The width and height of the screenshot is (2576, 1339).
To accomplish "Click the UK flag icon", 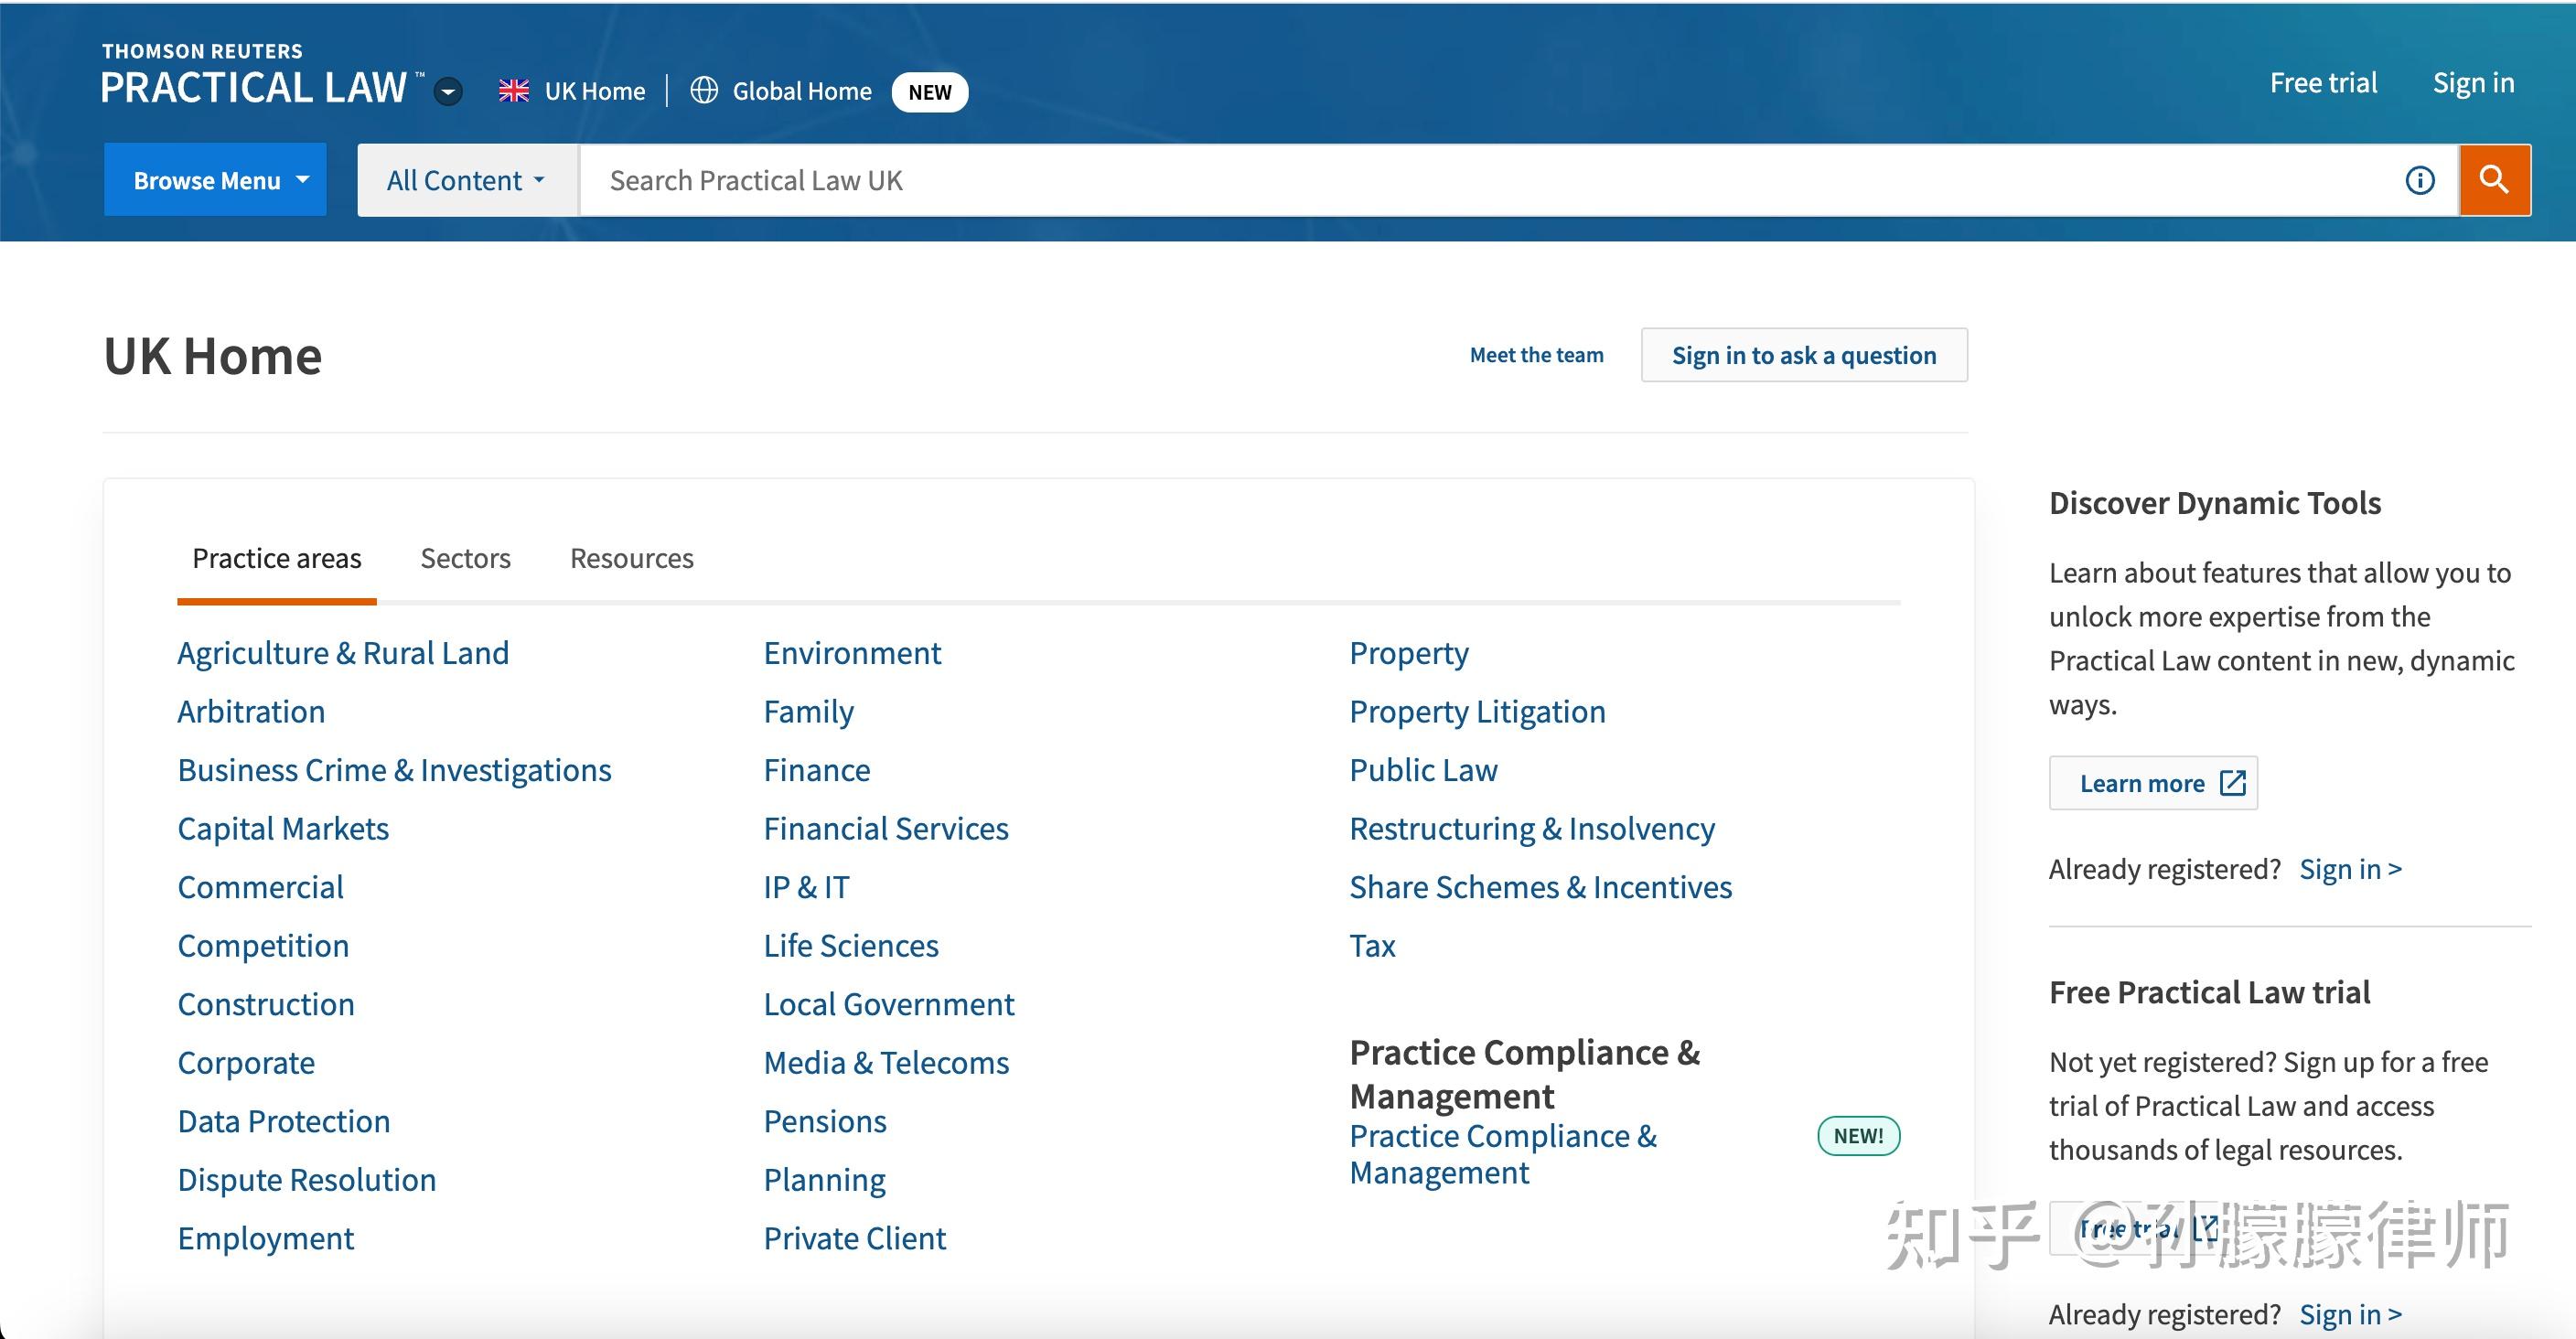I will 514,91.
